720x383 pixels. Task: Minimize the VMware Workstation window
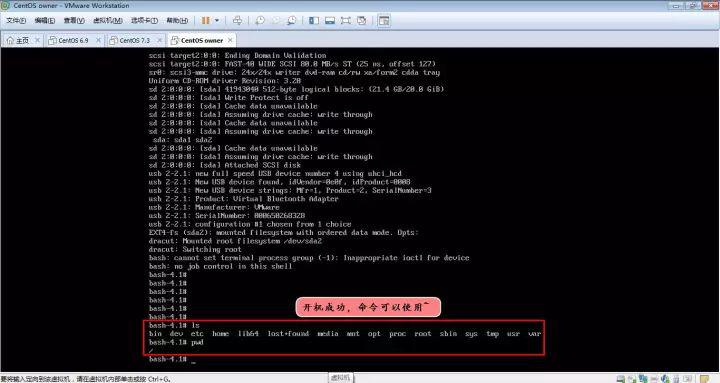[x=676, y=6]
